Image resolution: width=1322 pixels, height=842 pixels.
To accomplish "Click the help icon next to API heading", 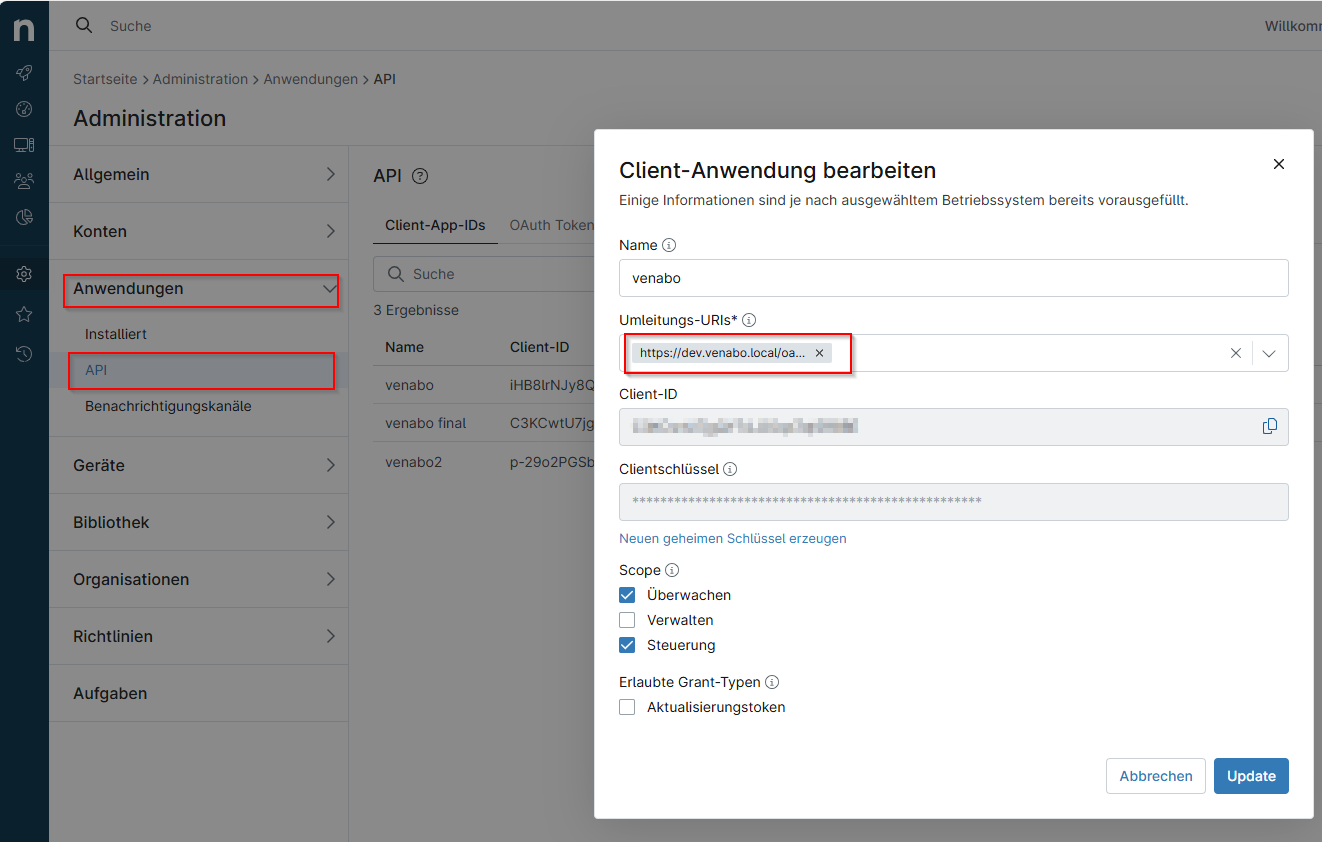I will (x=420, y=176).
